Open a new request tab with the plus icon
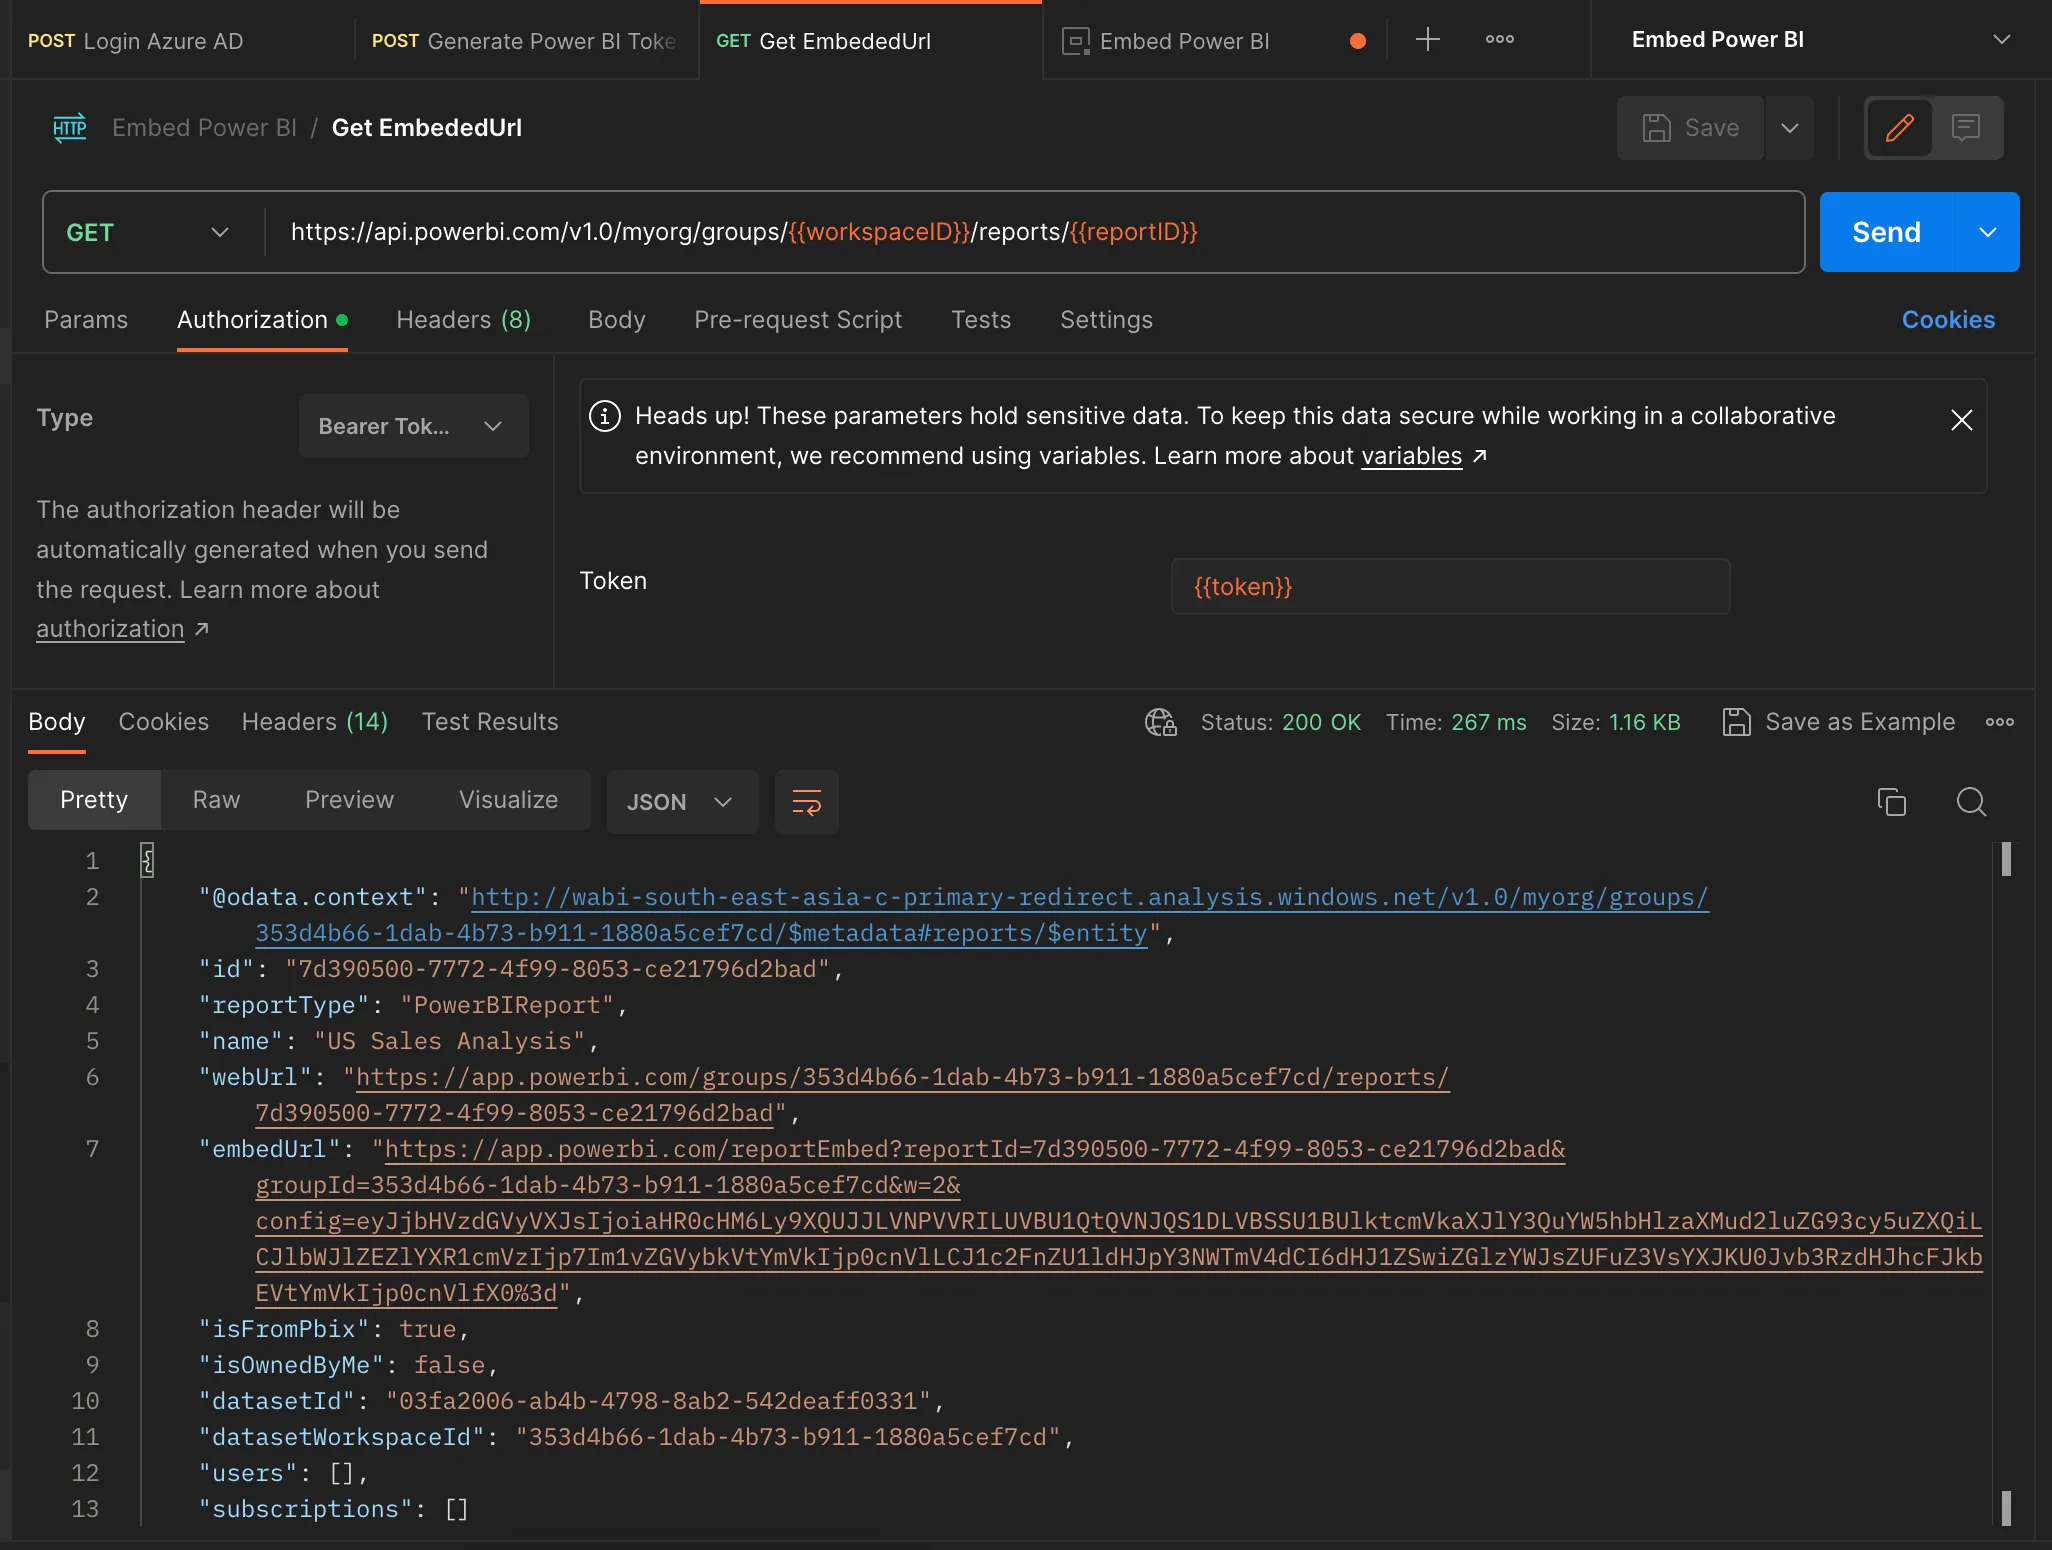Image resolution: width=2052 pixels, height=1550 pixels. [1427, 40]
